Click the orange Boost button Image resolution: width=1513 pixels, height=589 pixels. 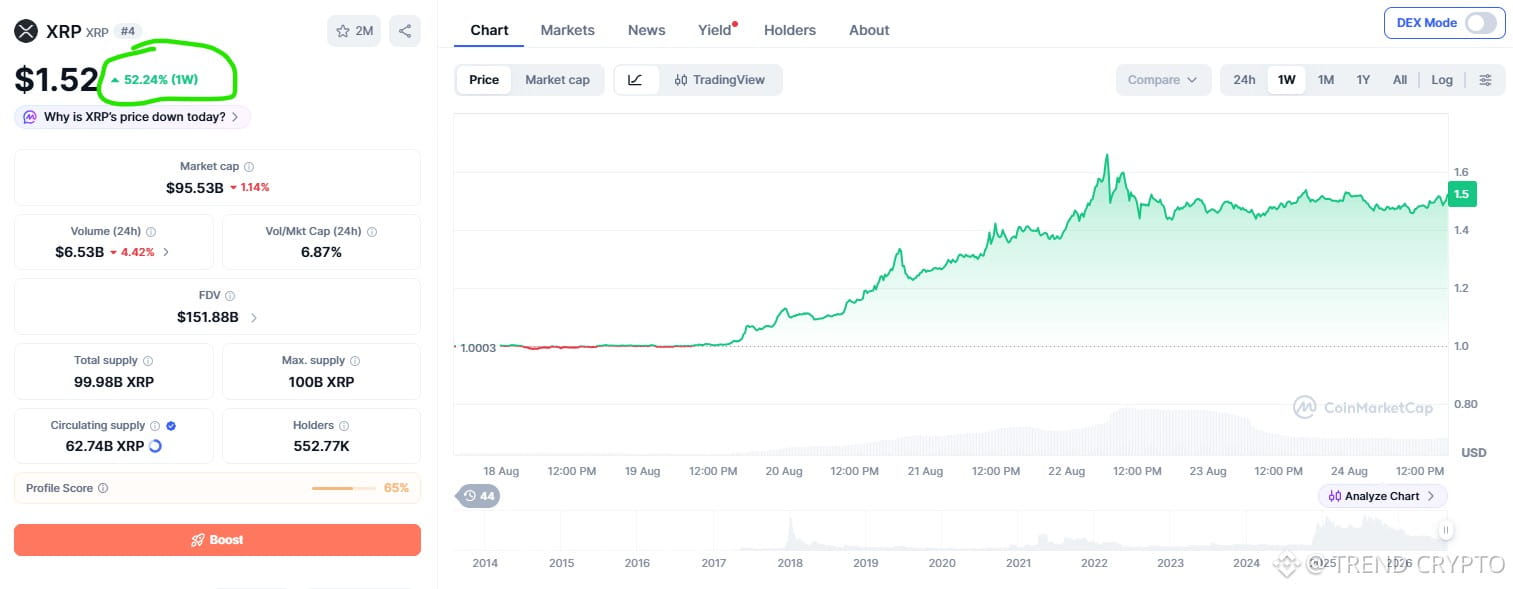click(x=217, y=540)
